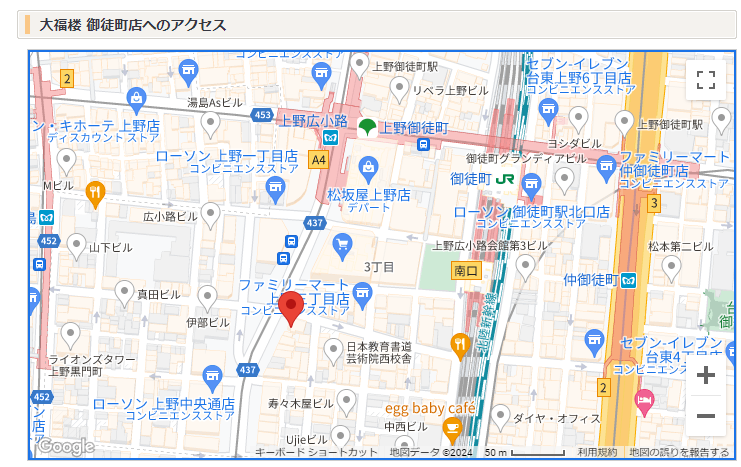Click the ライオンズタワー上野黒門町 pin
741x467 pixels.
click(x=70, y=336)
